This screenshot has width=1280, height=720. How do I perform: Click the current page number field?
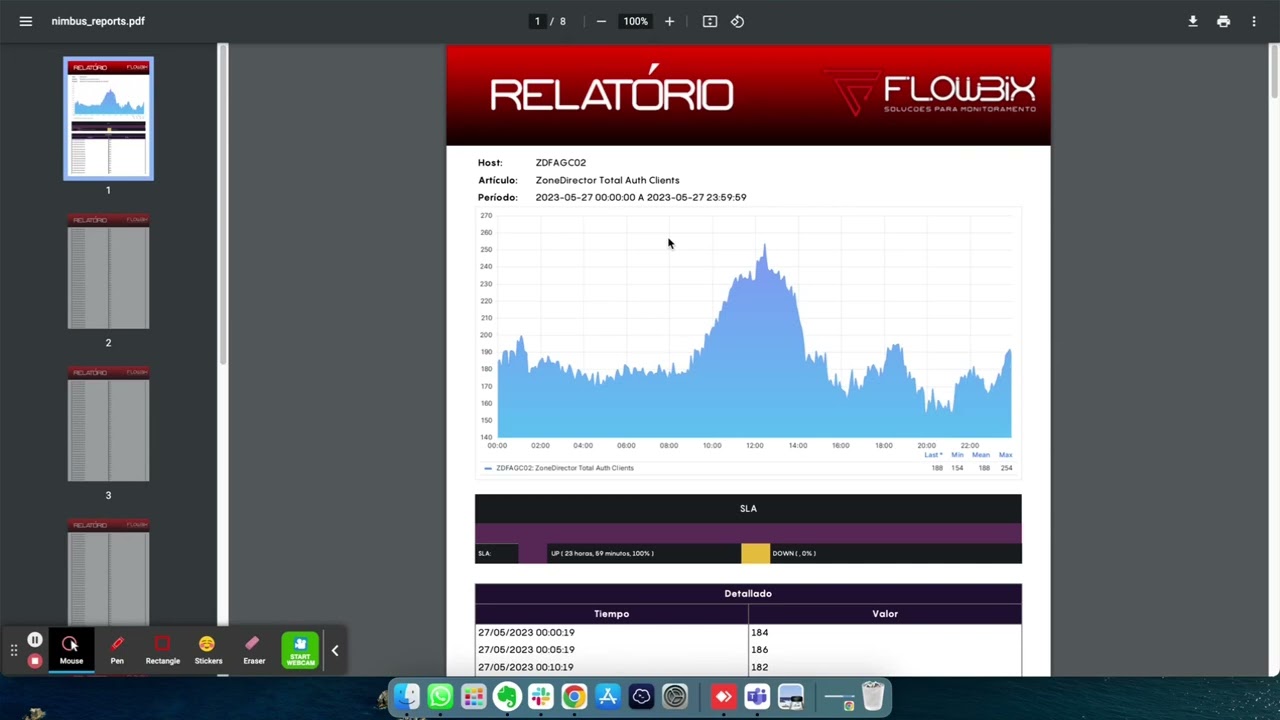point(537,21)
